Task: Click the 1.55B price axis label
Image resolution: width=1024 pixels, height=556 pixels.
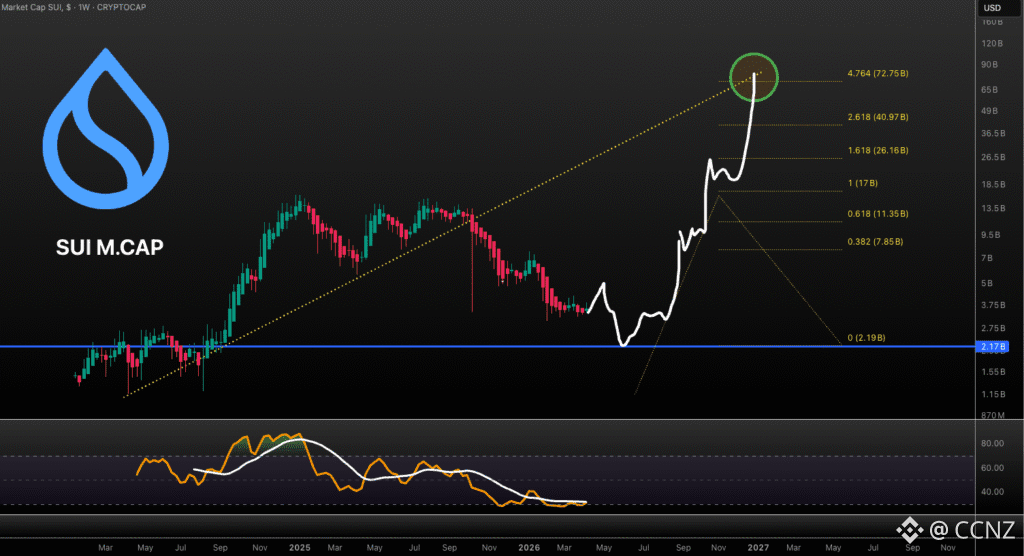Action: pos(993,372)
